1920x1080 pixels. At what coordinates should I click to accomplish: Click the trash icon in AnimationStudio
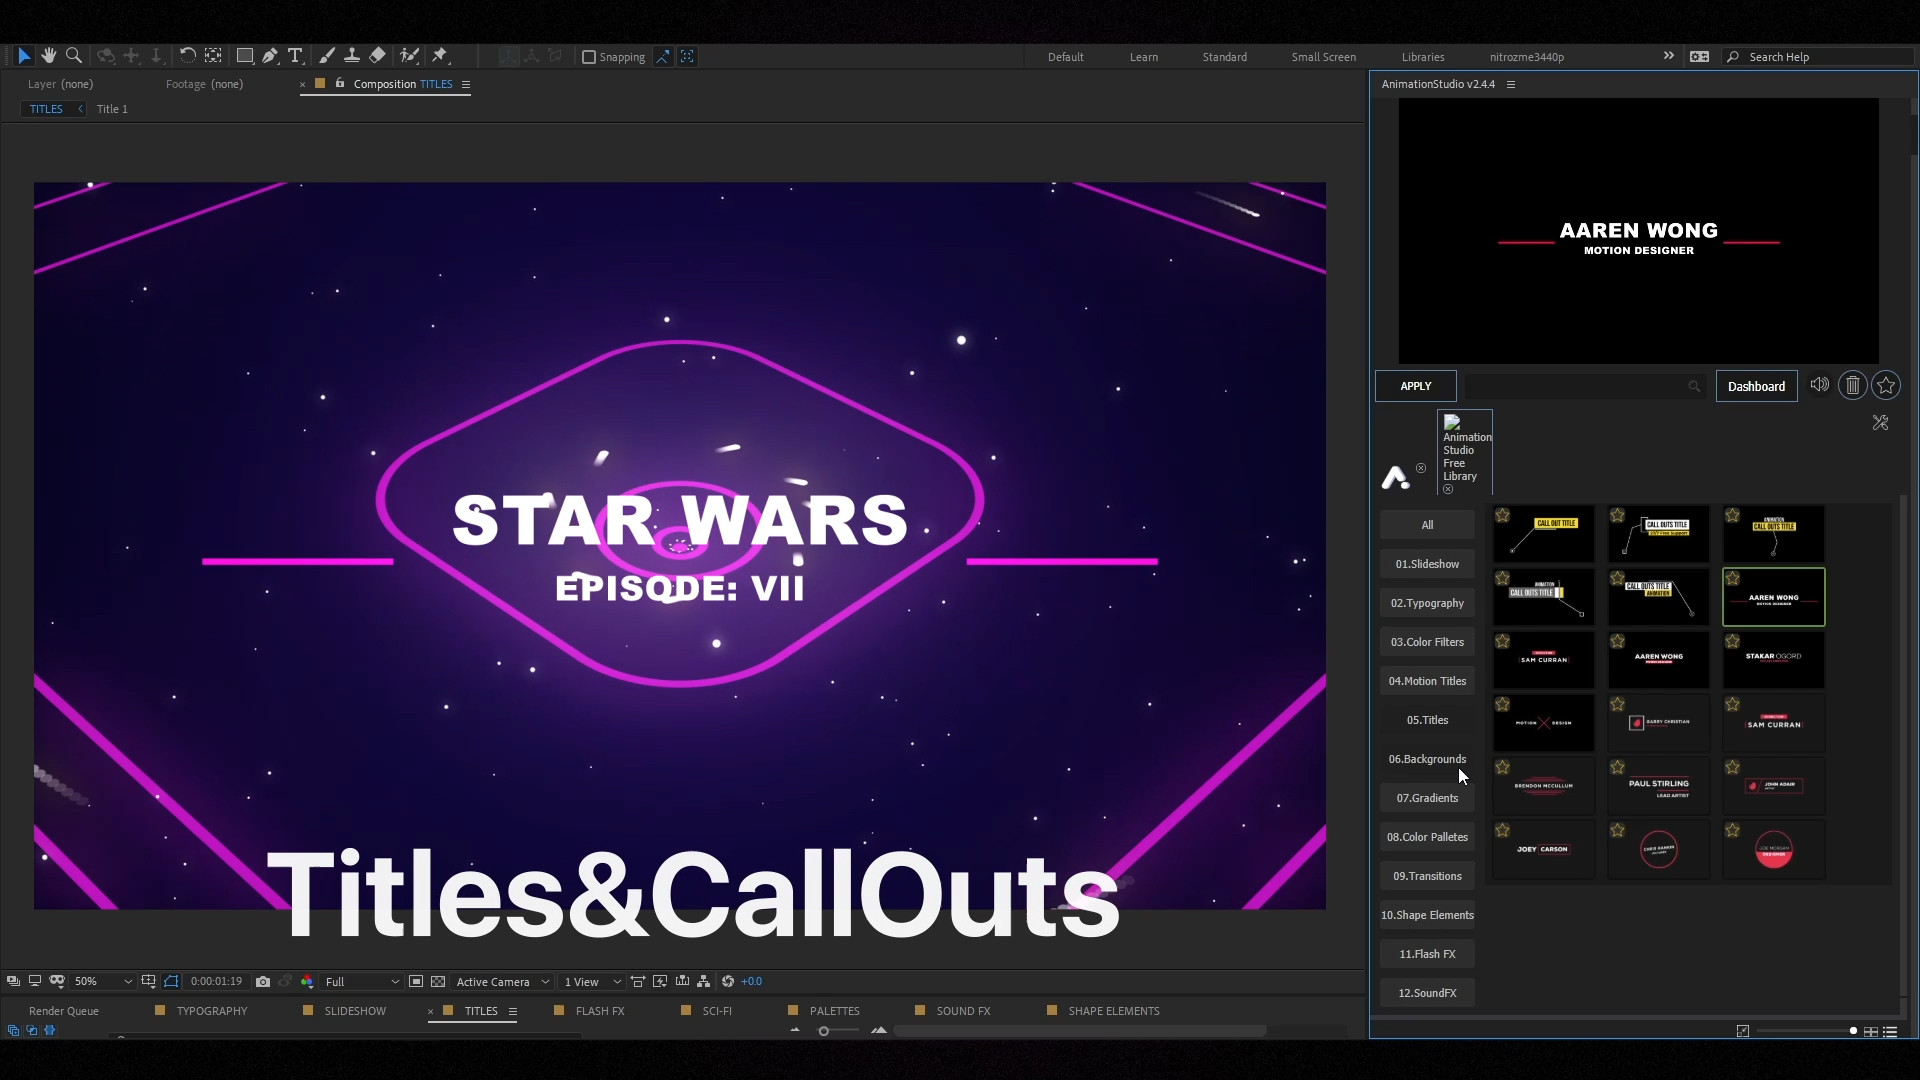1852,386
